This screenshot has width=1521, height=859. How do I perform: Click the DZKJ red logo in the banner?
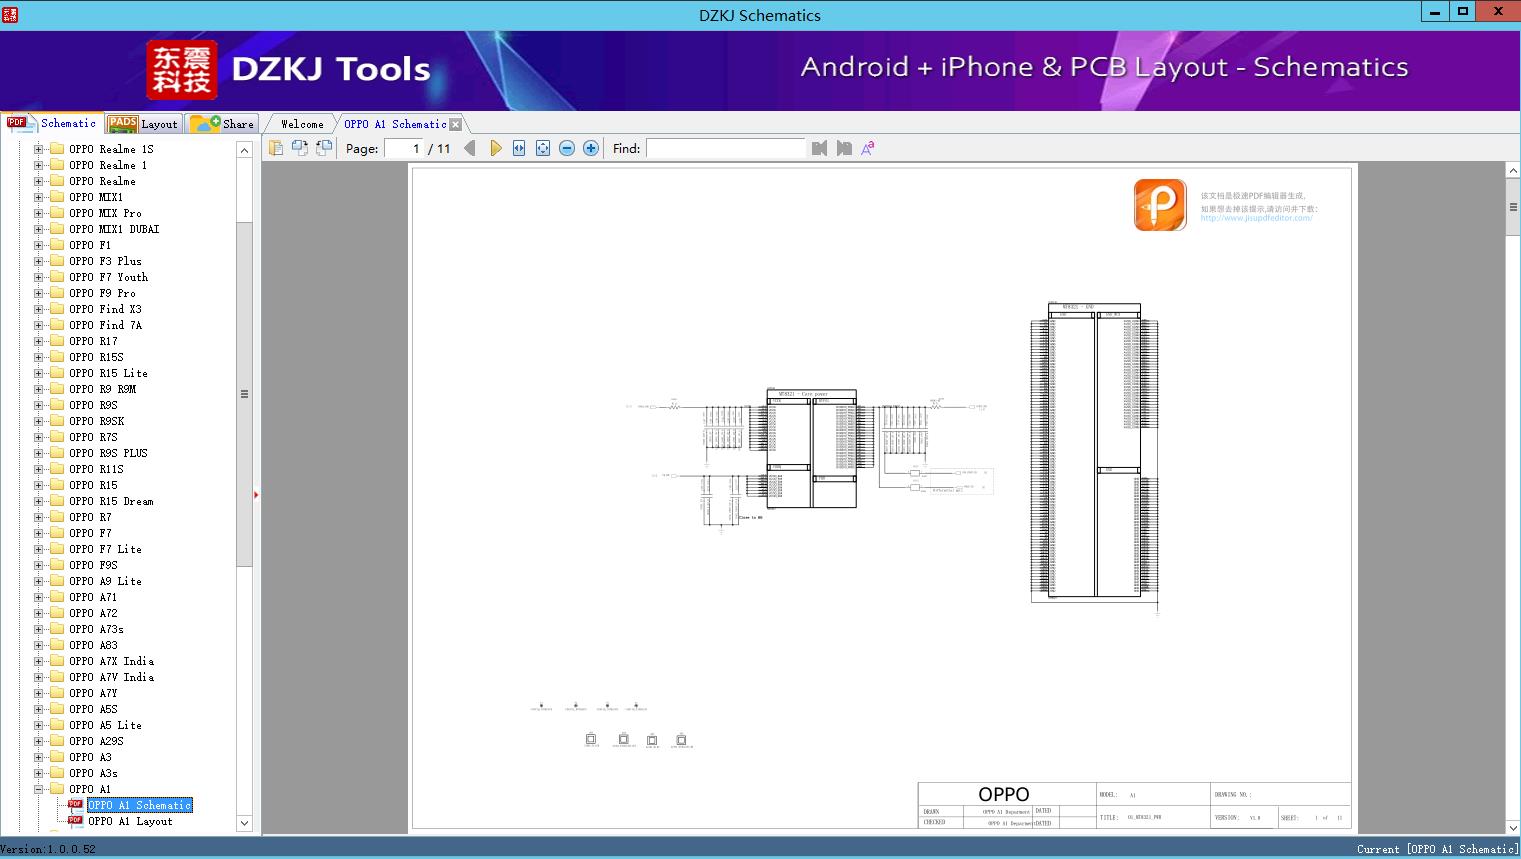(182, 70)
